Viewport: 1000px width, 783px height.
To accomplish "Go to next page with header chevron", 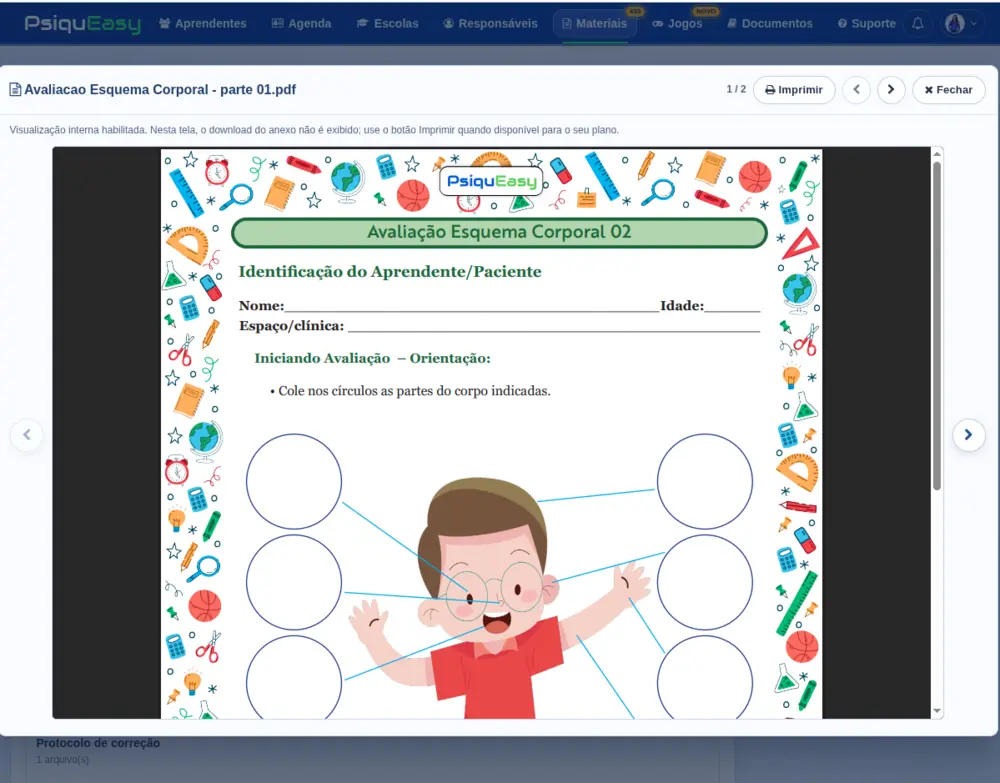I will tap(891, 90).
